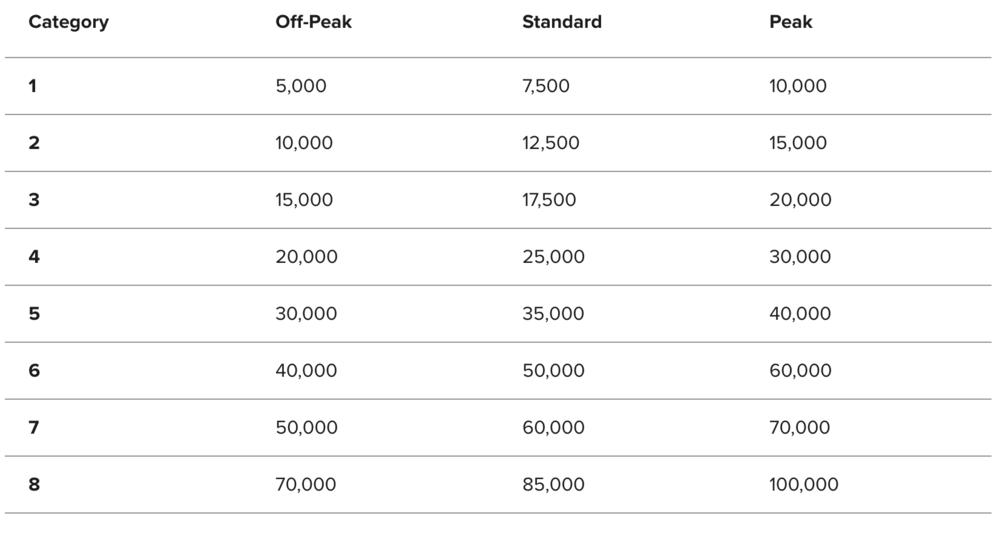Select the Category 7 row label
Image resolution: width=1000 pixels, height=533 pixels.
pos(34,428)
